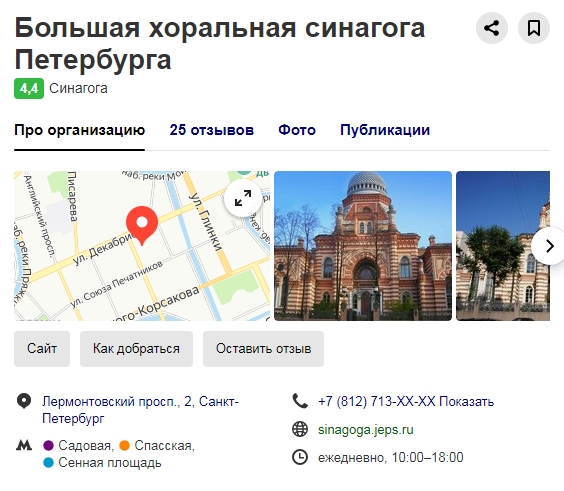Click the red location pin on the map

click(x=142, y=225)
